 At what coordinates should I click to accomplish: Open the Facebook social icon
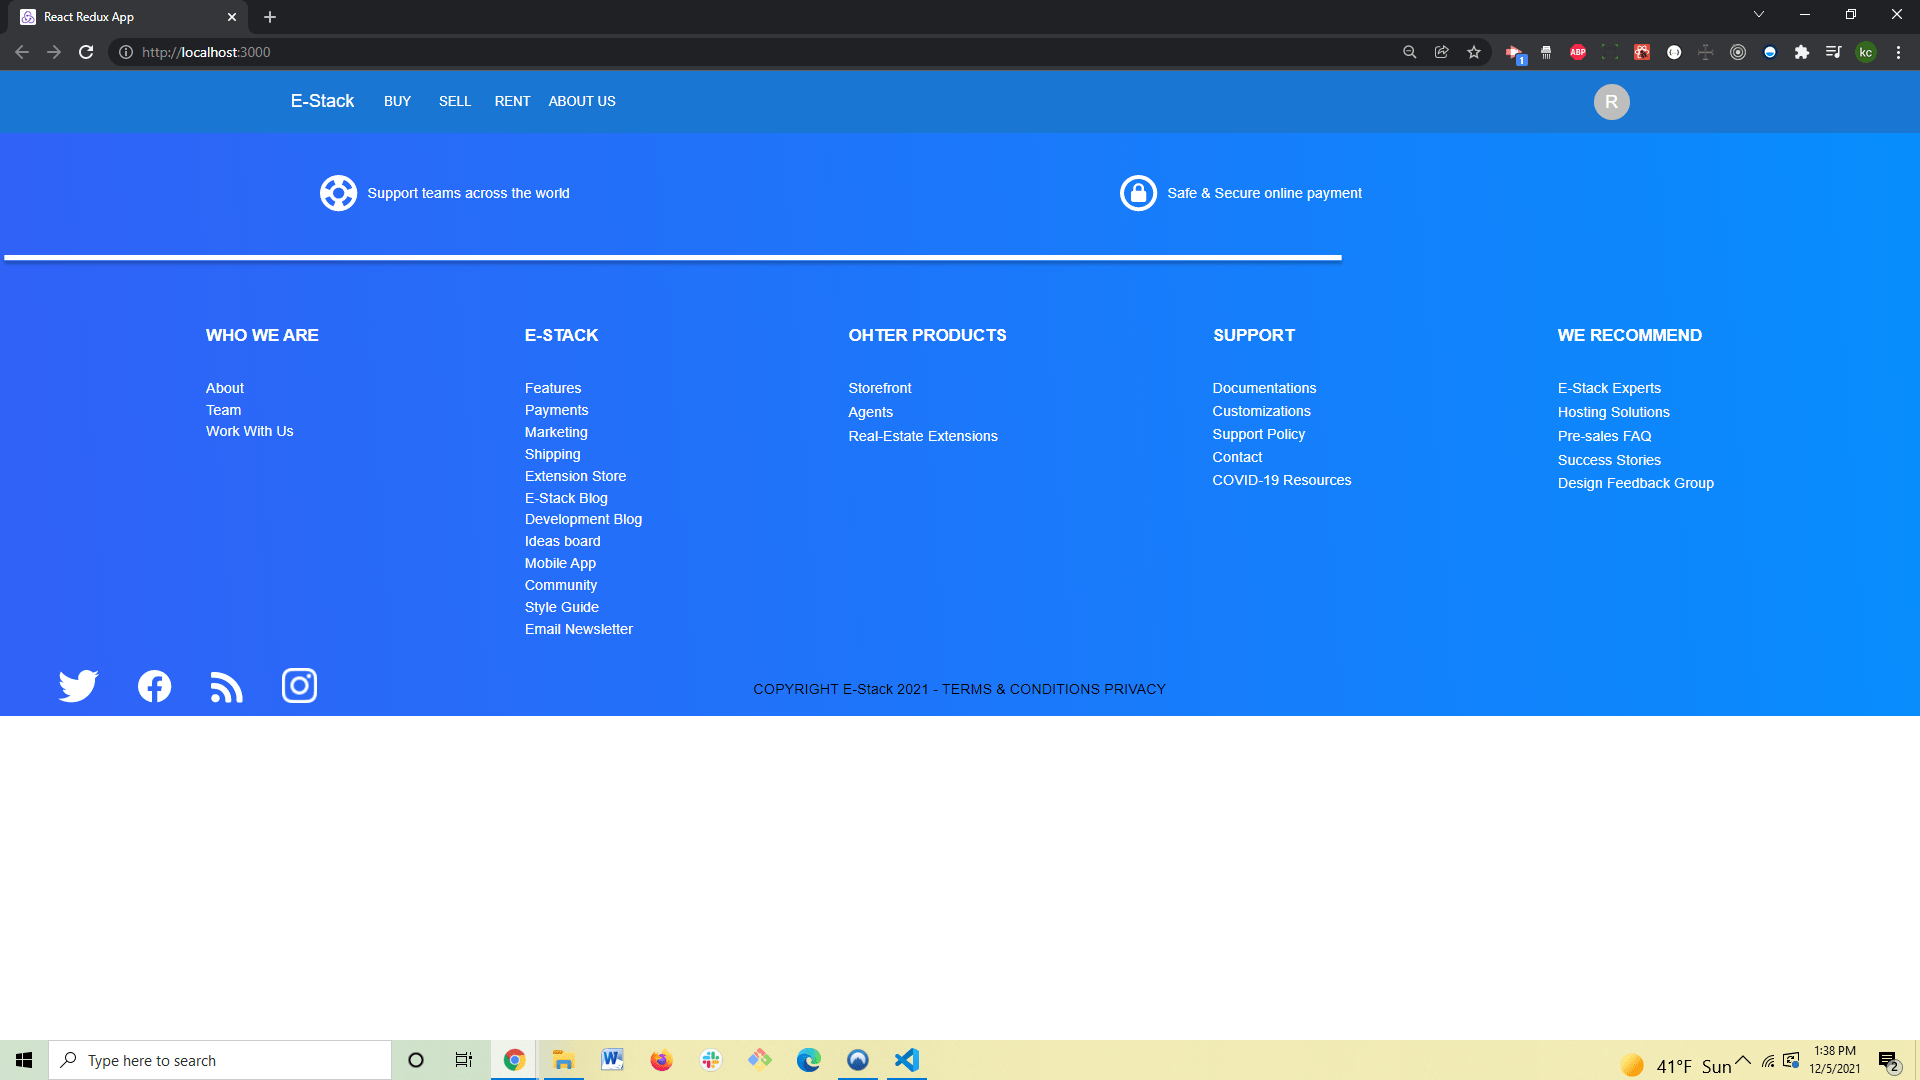pos(154,686)
